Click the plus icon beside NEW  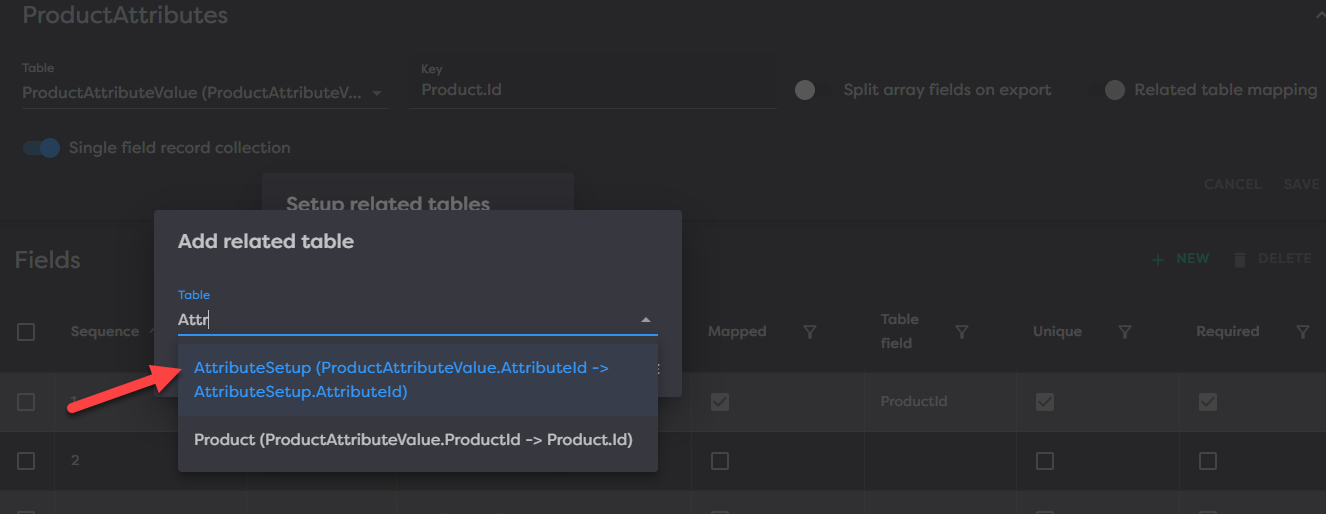(x=1158, y=259)
